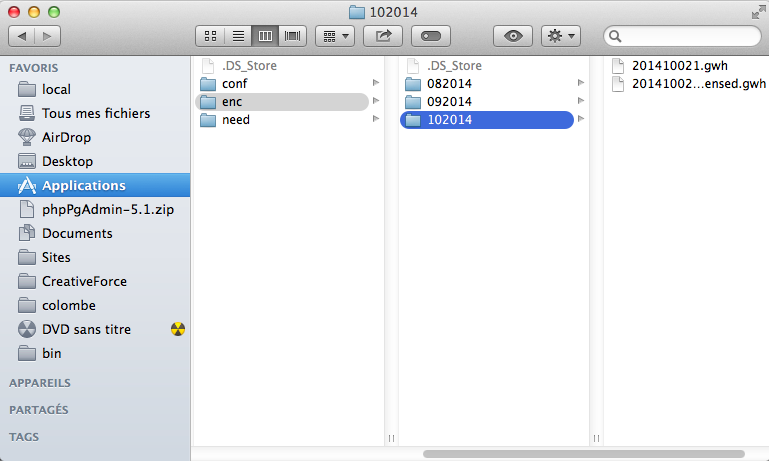
Task: Open bin folder in the sidebar
Action: (95, 354)
